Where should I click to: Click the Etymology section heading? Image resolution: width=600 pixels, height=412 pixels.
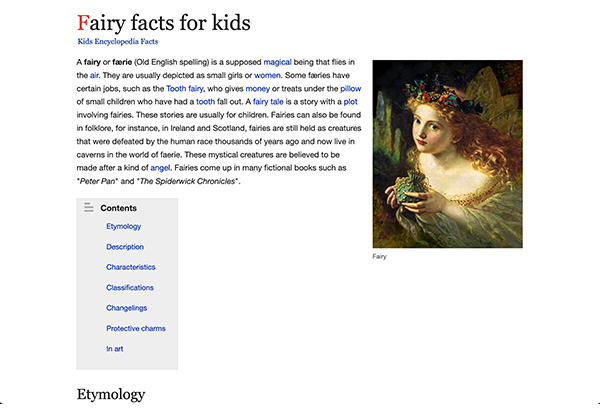[x=111, y=394]
